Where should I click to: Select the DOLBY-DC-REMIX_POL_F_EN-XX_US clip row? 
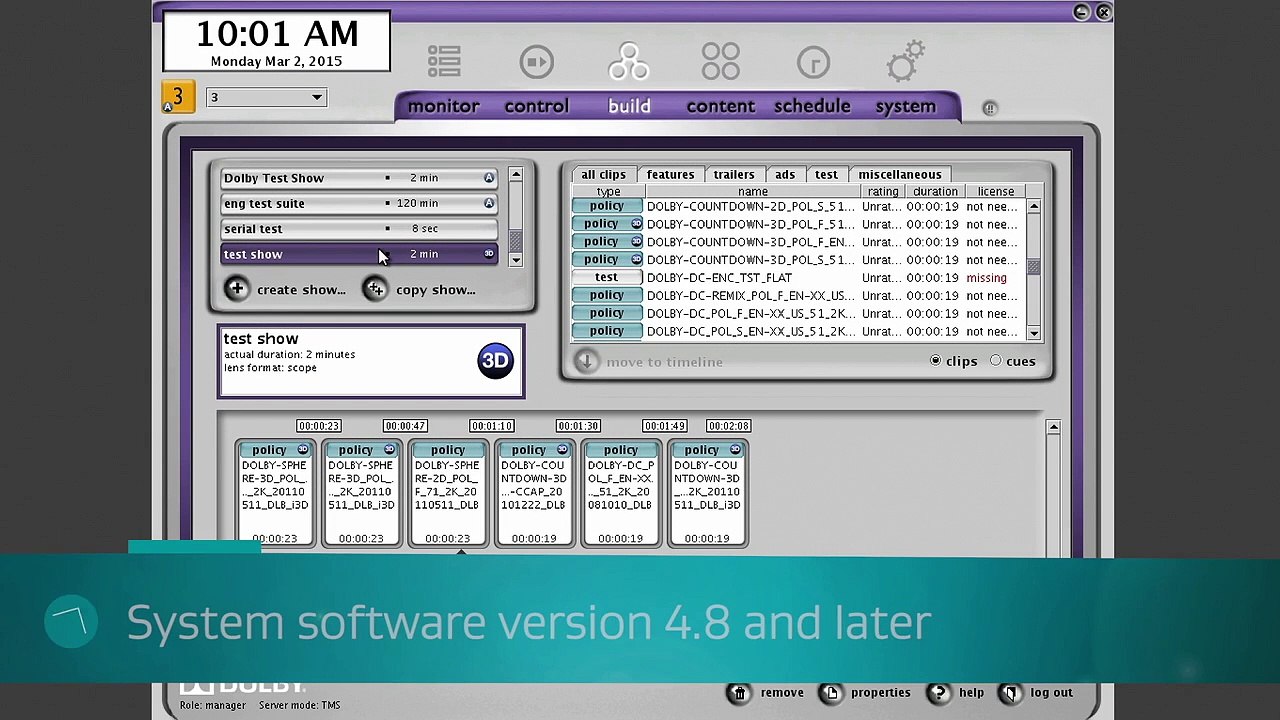pyautogui.click(x=798, y=296)
